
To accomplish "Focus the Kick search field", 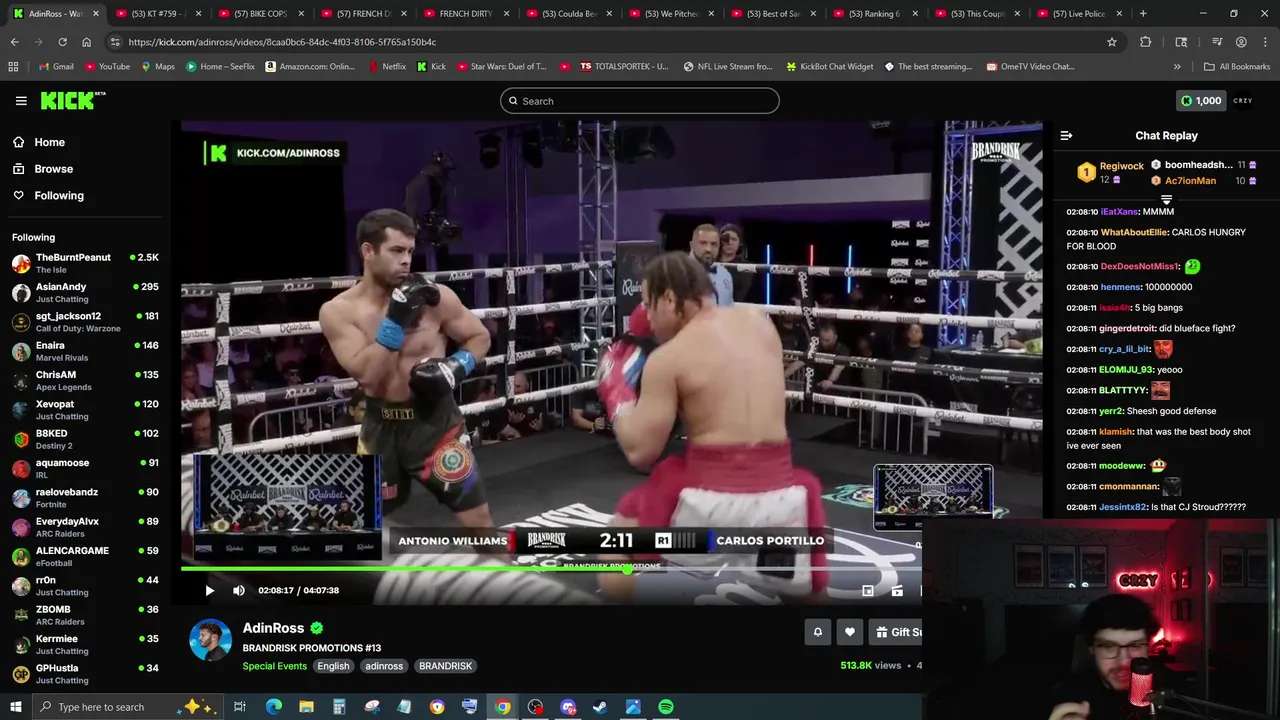I will (640, 101).
